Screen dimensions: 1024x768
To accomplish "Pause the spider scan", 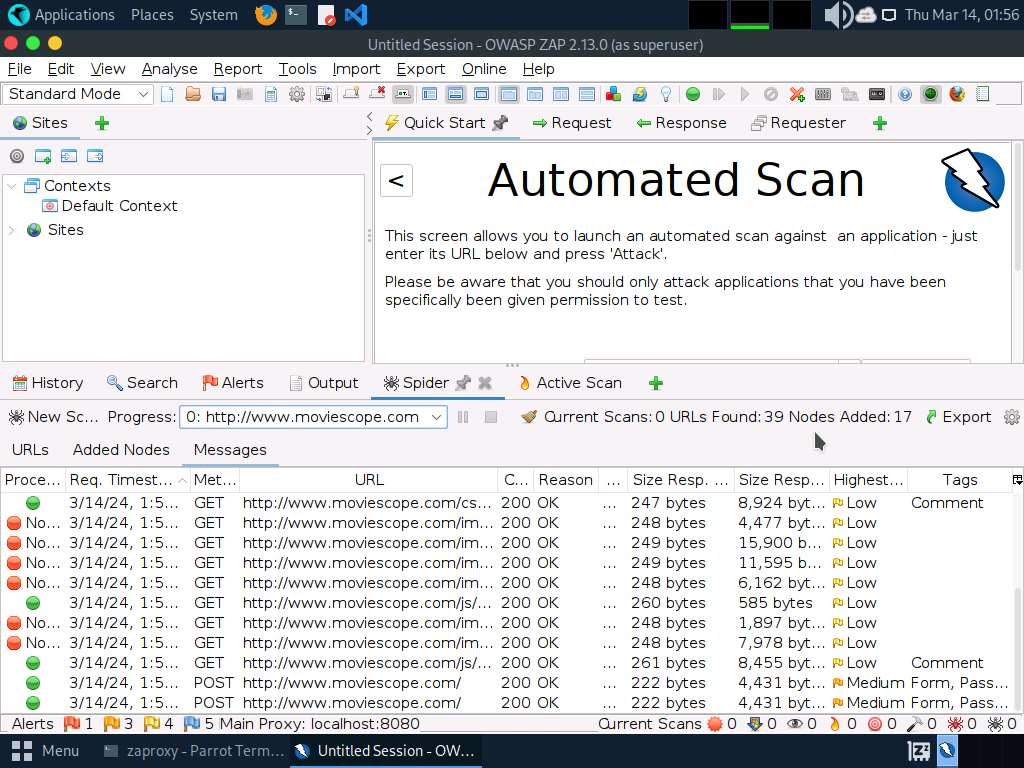I will click(x=463, y=417).
